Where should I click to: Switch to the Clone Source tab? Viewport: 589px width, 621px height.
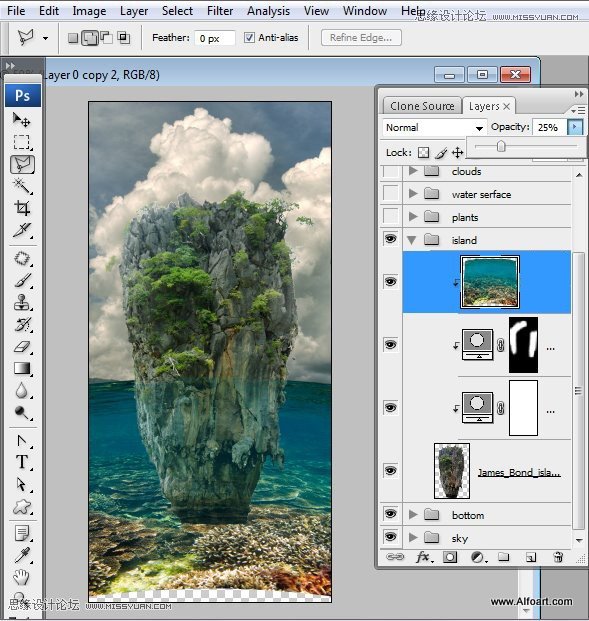[422, 106]
